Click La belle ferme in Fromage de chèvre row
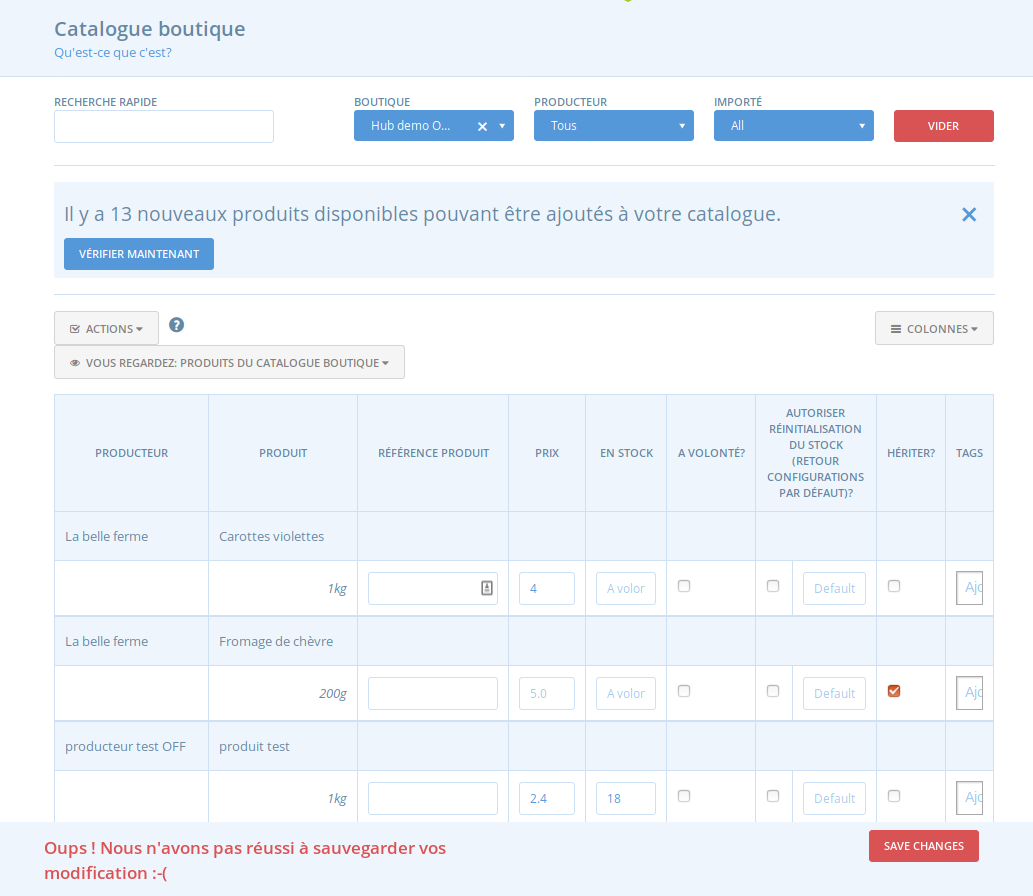 106,642
